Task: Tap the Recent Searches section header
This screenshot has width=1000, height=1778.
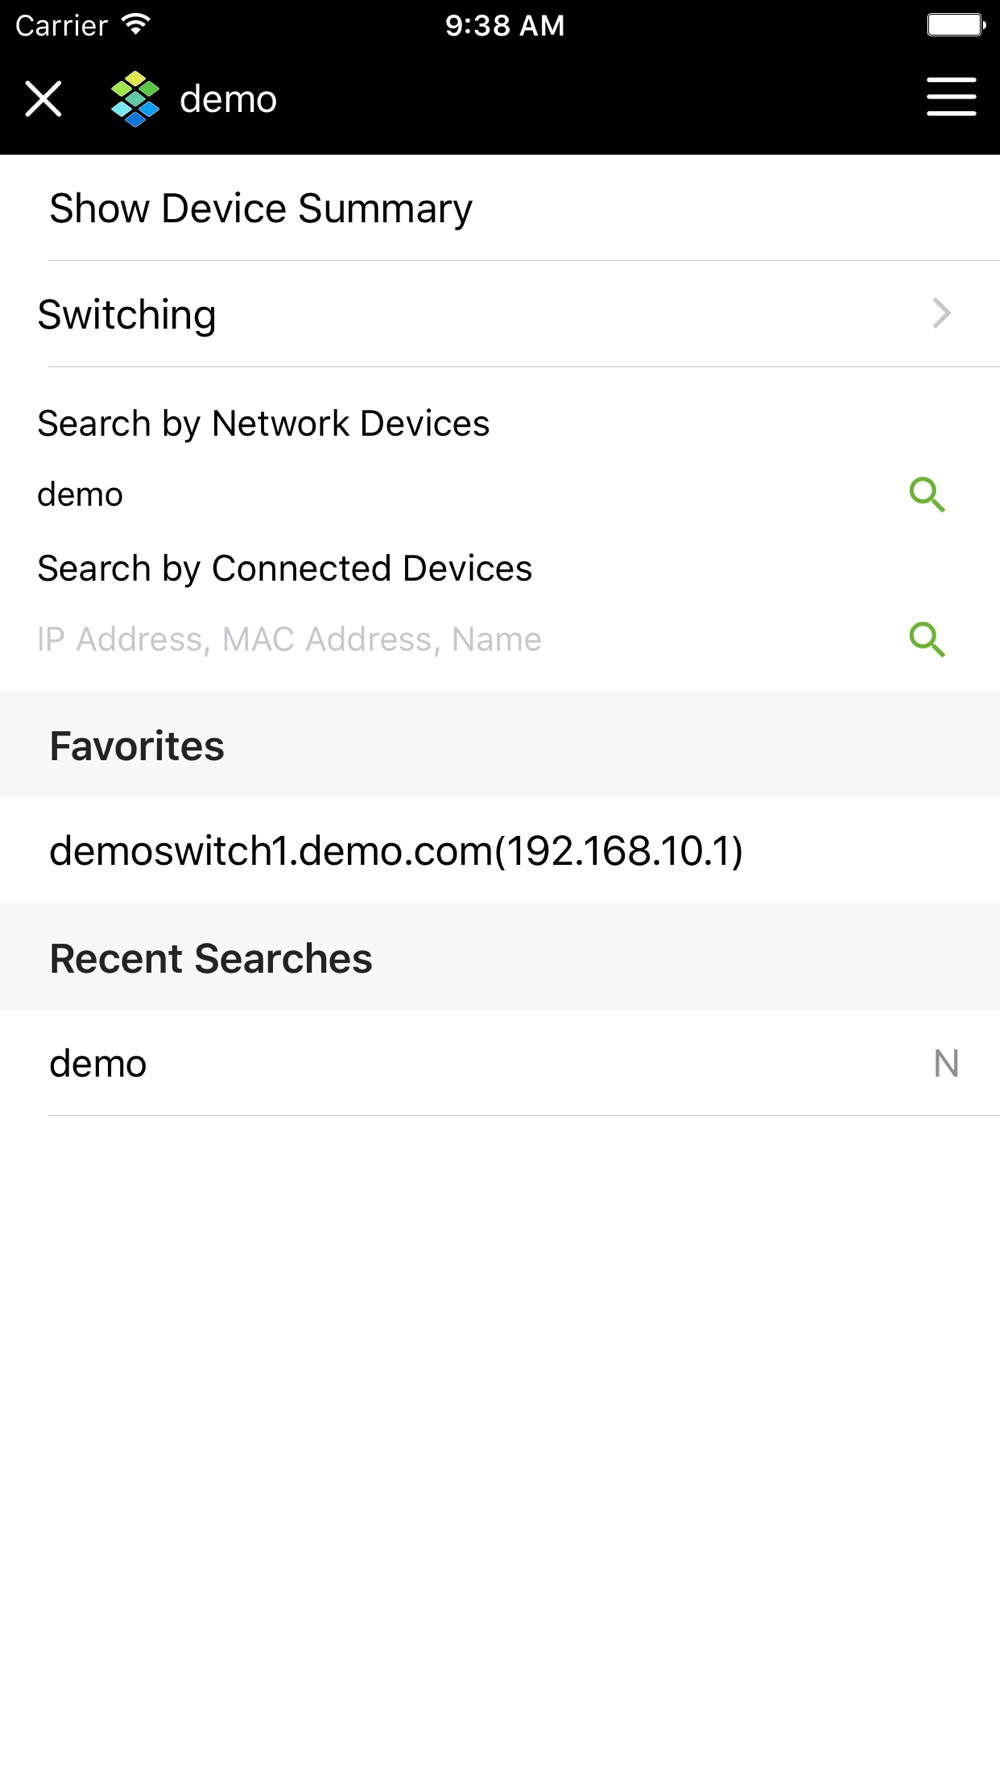Action: (500, 958)
